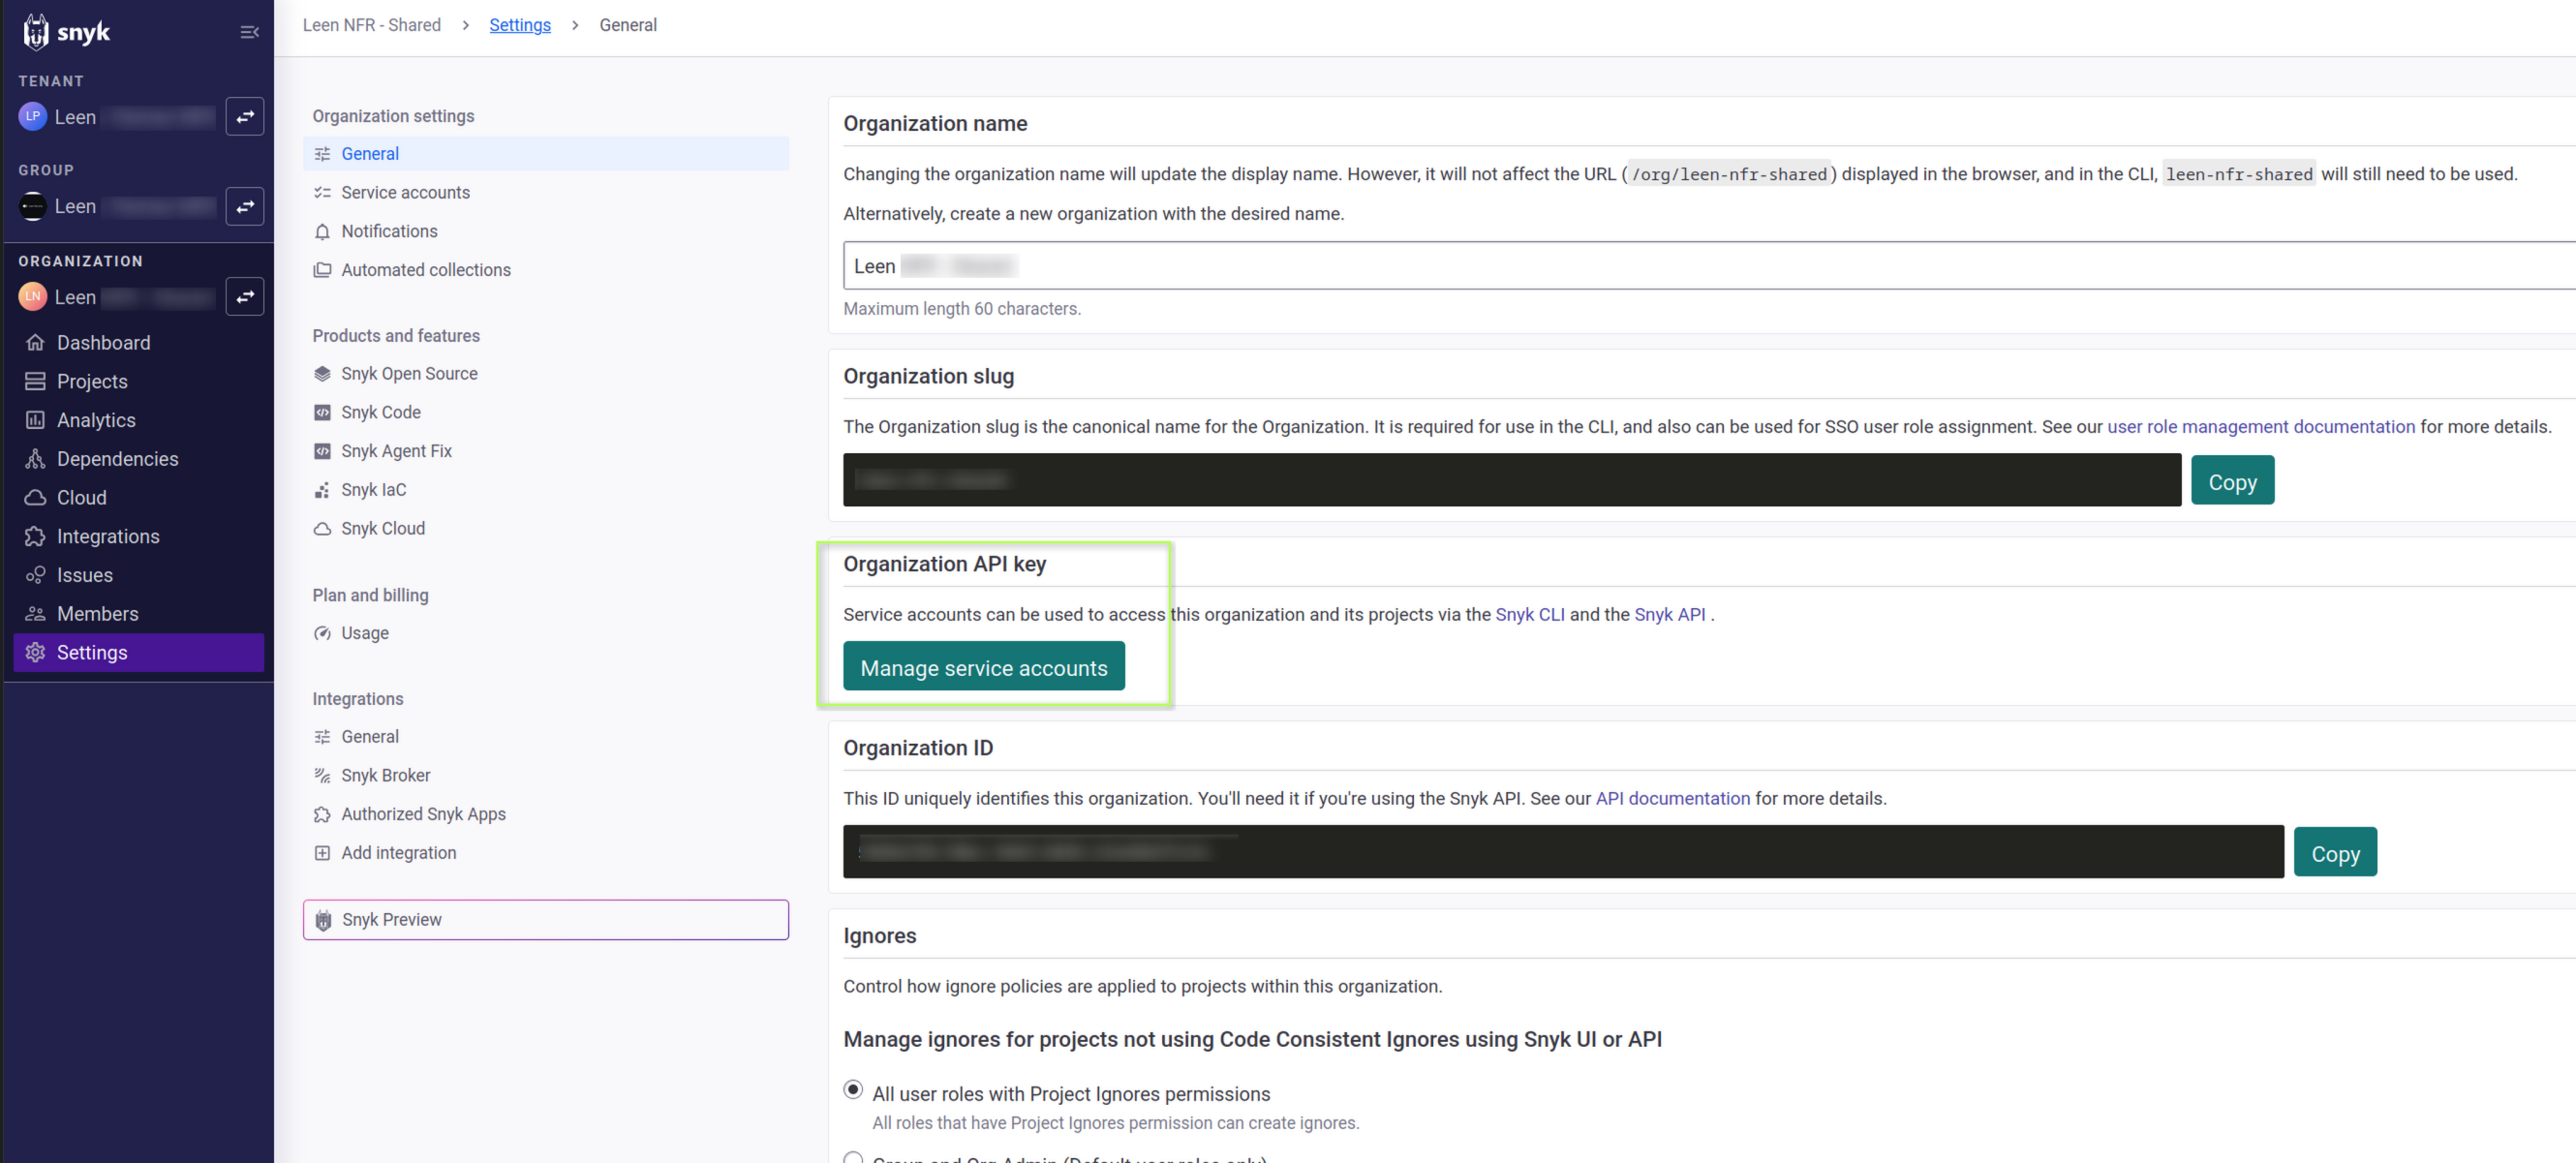This screenshot has width=2576, height=1163.
Task: Open Projects from the sidebar icon
Action: click(x=36, y=381)
